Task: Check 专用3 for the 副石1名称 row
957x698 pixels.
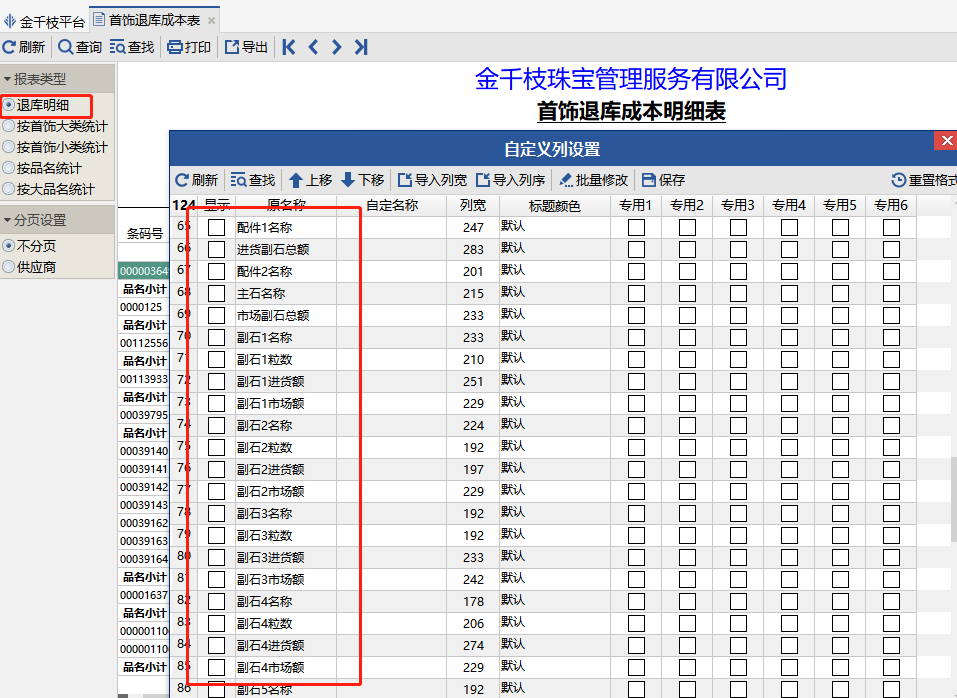Action: tap(738, 337)
